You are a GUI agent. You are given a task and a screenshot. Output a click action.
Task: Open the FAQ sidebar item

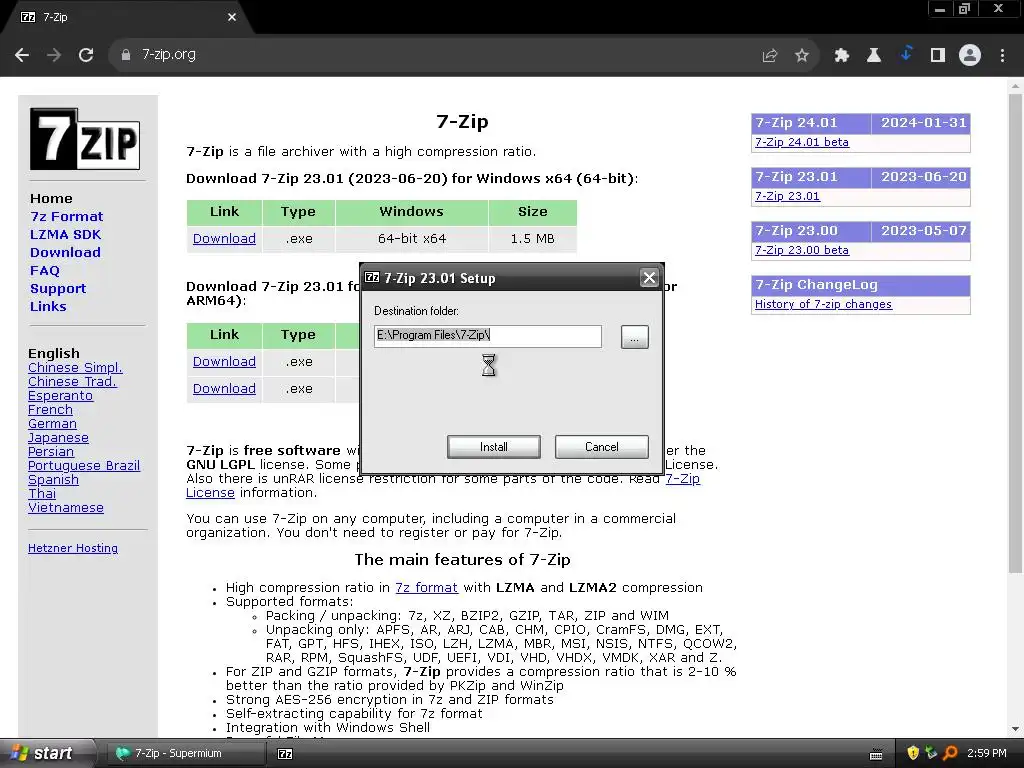(44, 270)
